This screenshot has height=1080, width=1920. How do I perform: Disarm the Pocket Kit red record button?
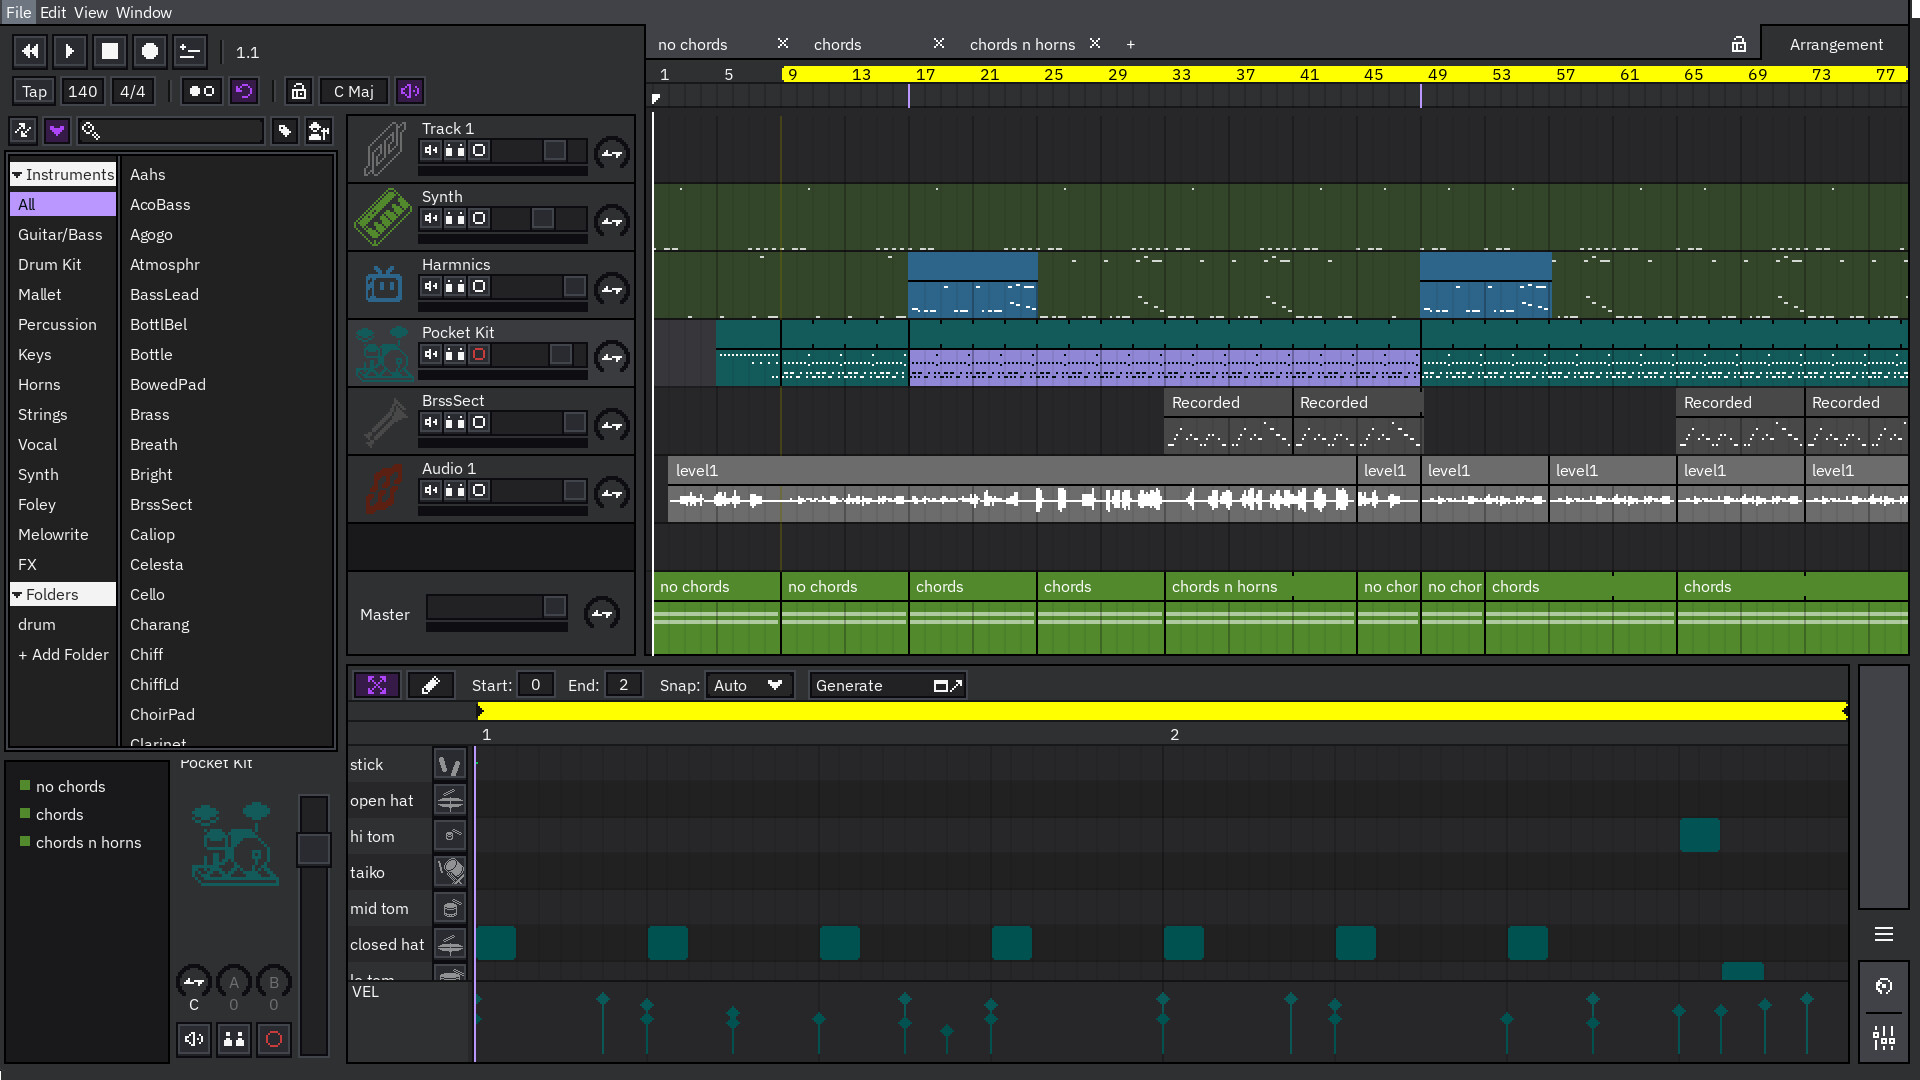click(479, 354)
